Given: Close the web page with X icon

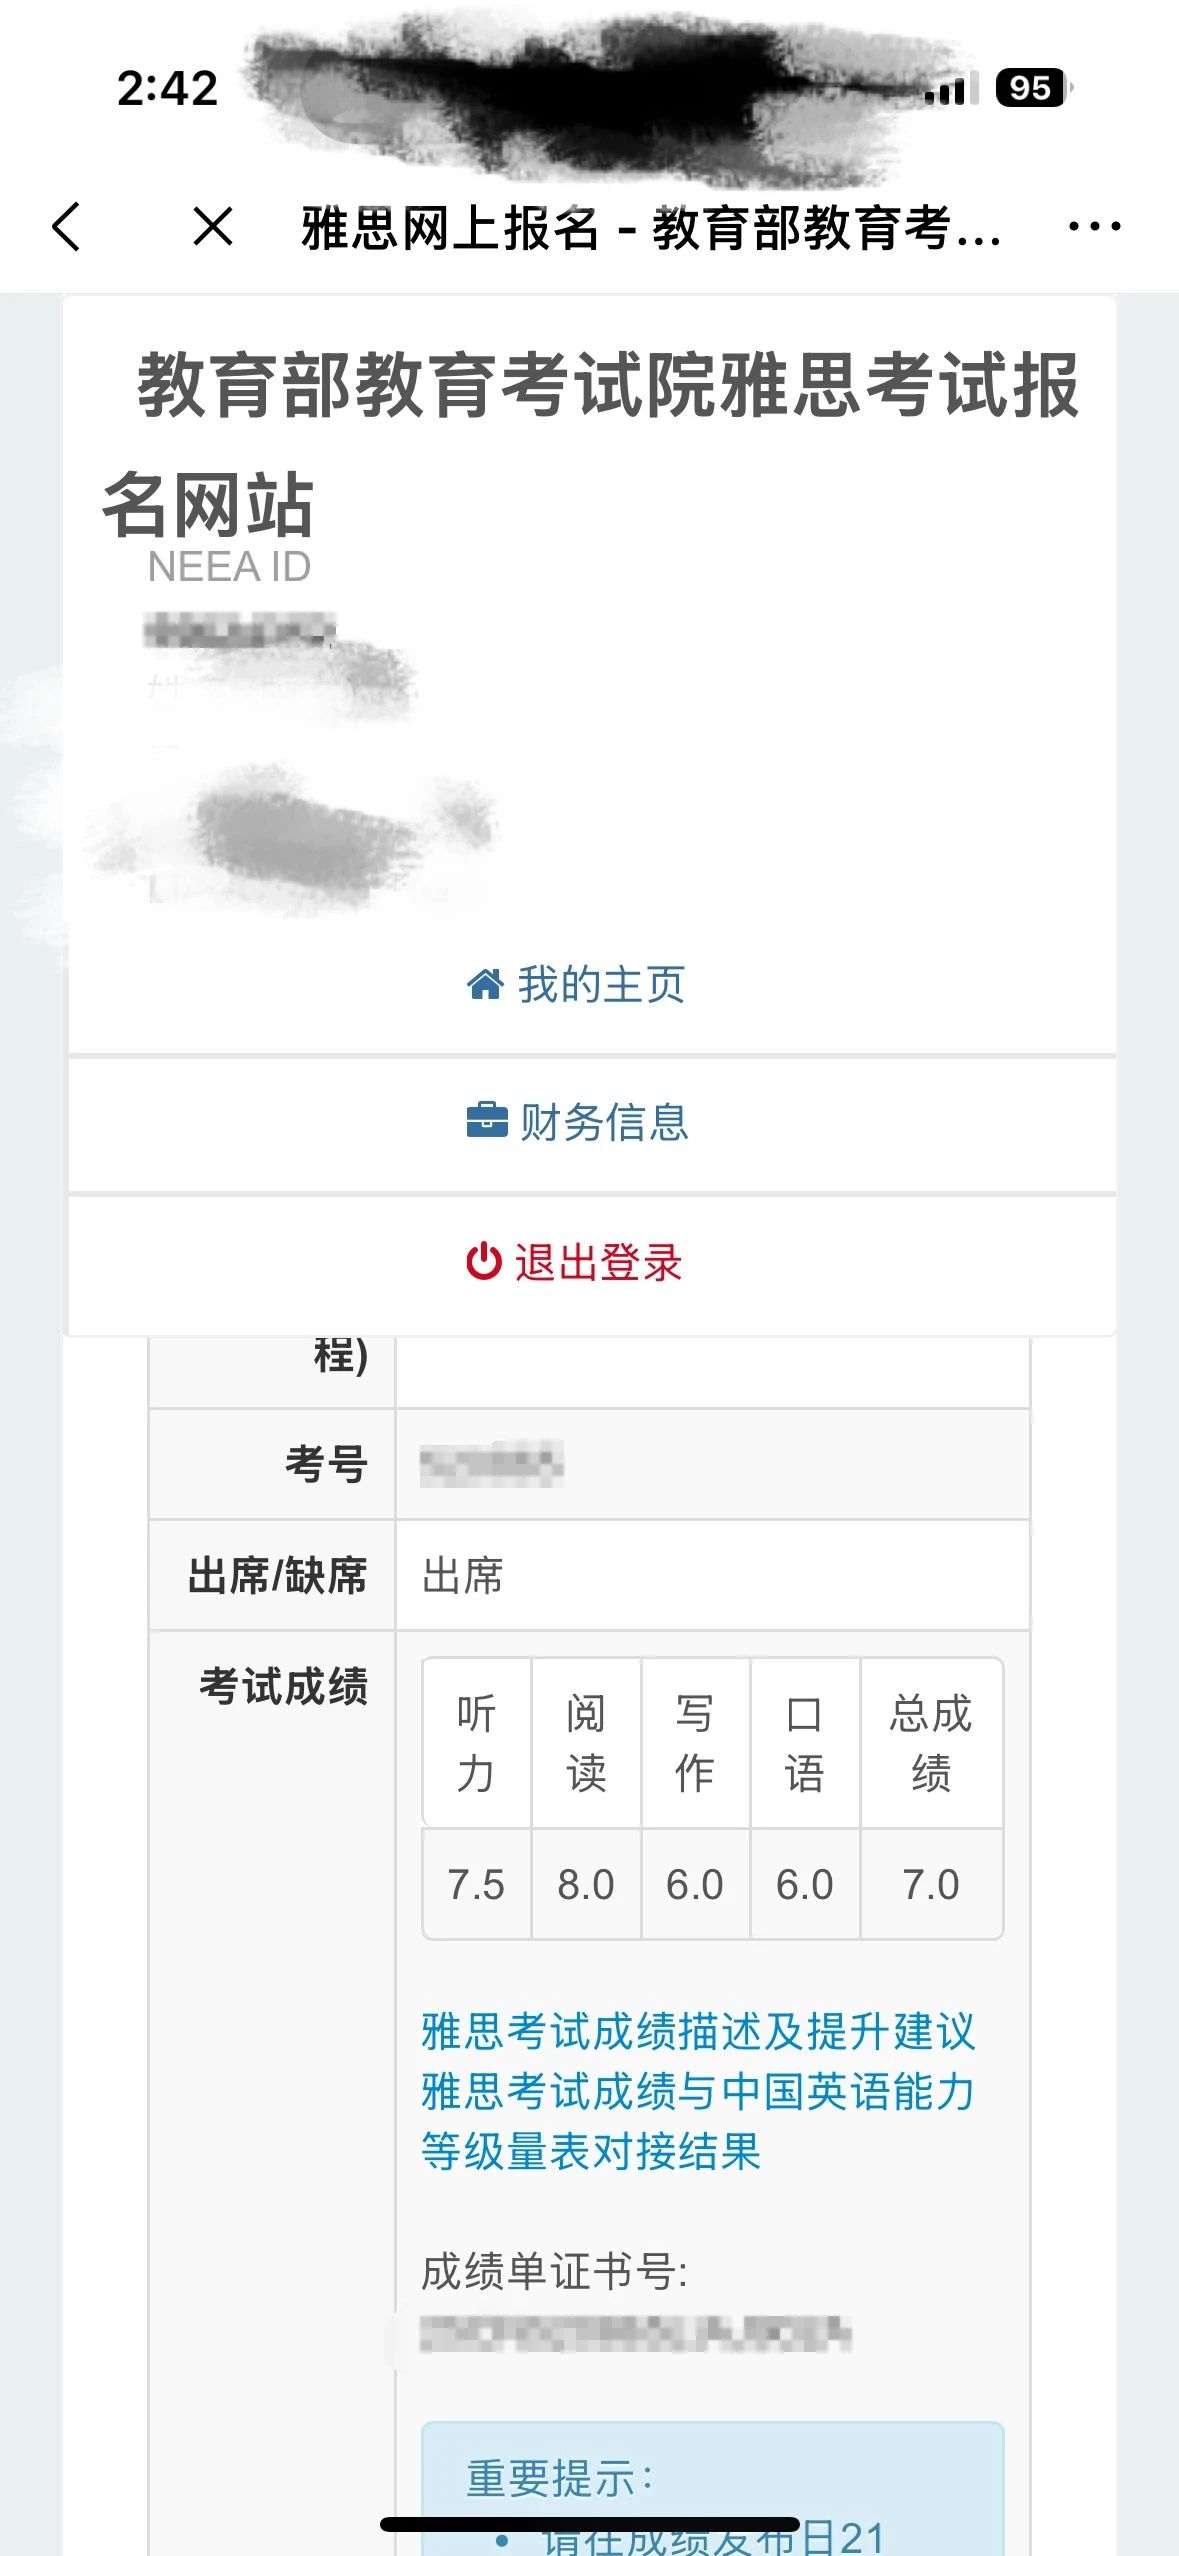Looking at the screenshot, I should click(x=212, y=226).
